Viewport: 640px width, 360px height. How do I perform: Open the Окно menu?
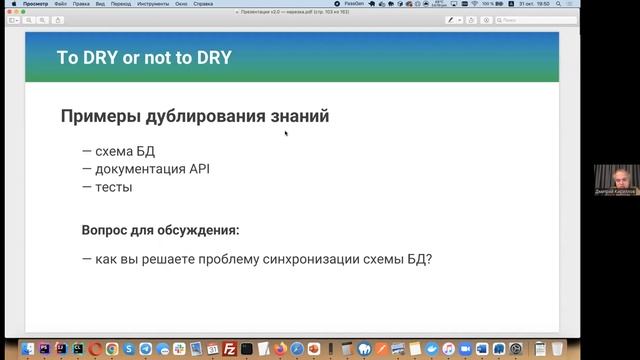(x=181, y=4)
